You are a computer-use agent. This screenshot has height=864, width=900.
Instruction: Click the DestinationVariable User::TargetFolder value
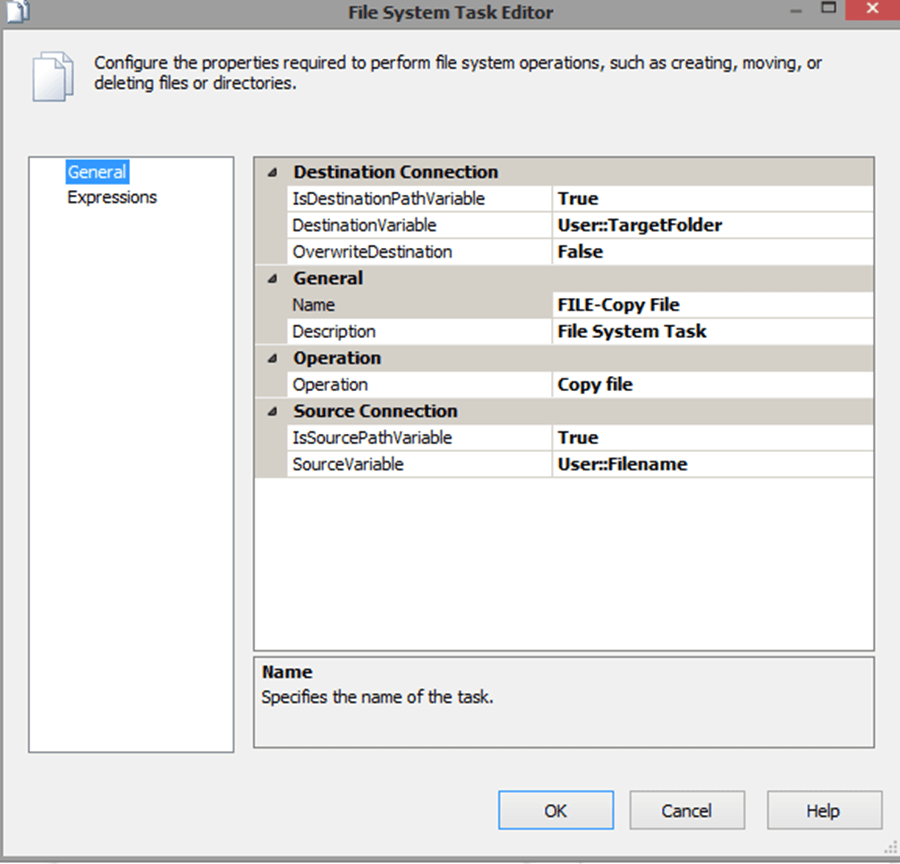tap(711, 225)
